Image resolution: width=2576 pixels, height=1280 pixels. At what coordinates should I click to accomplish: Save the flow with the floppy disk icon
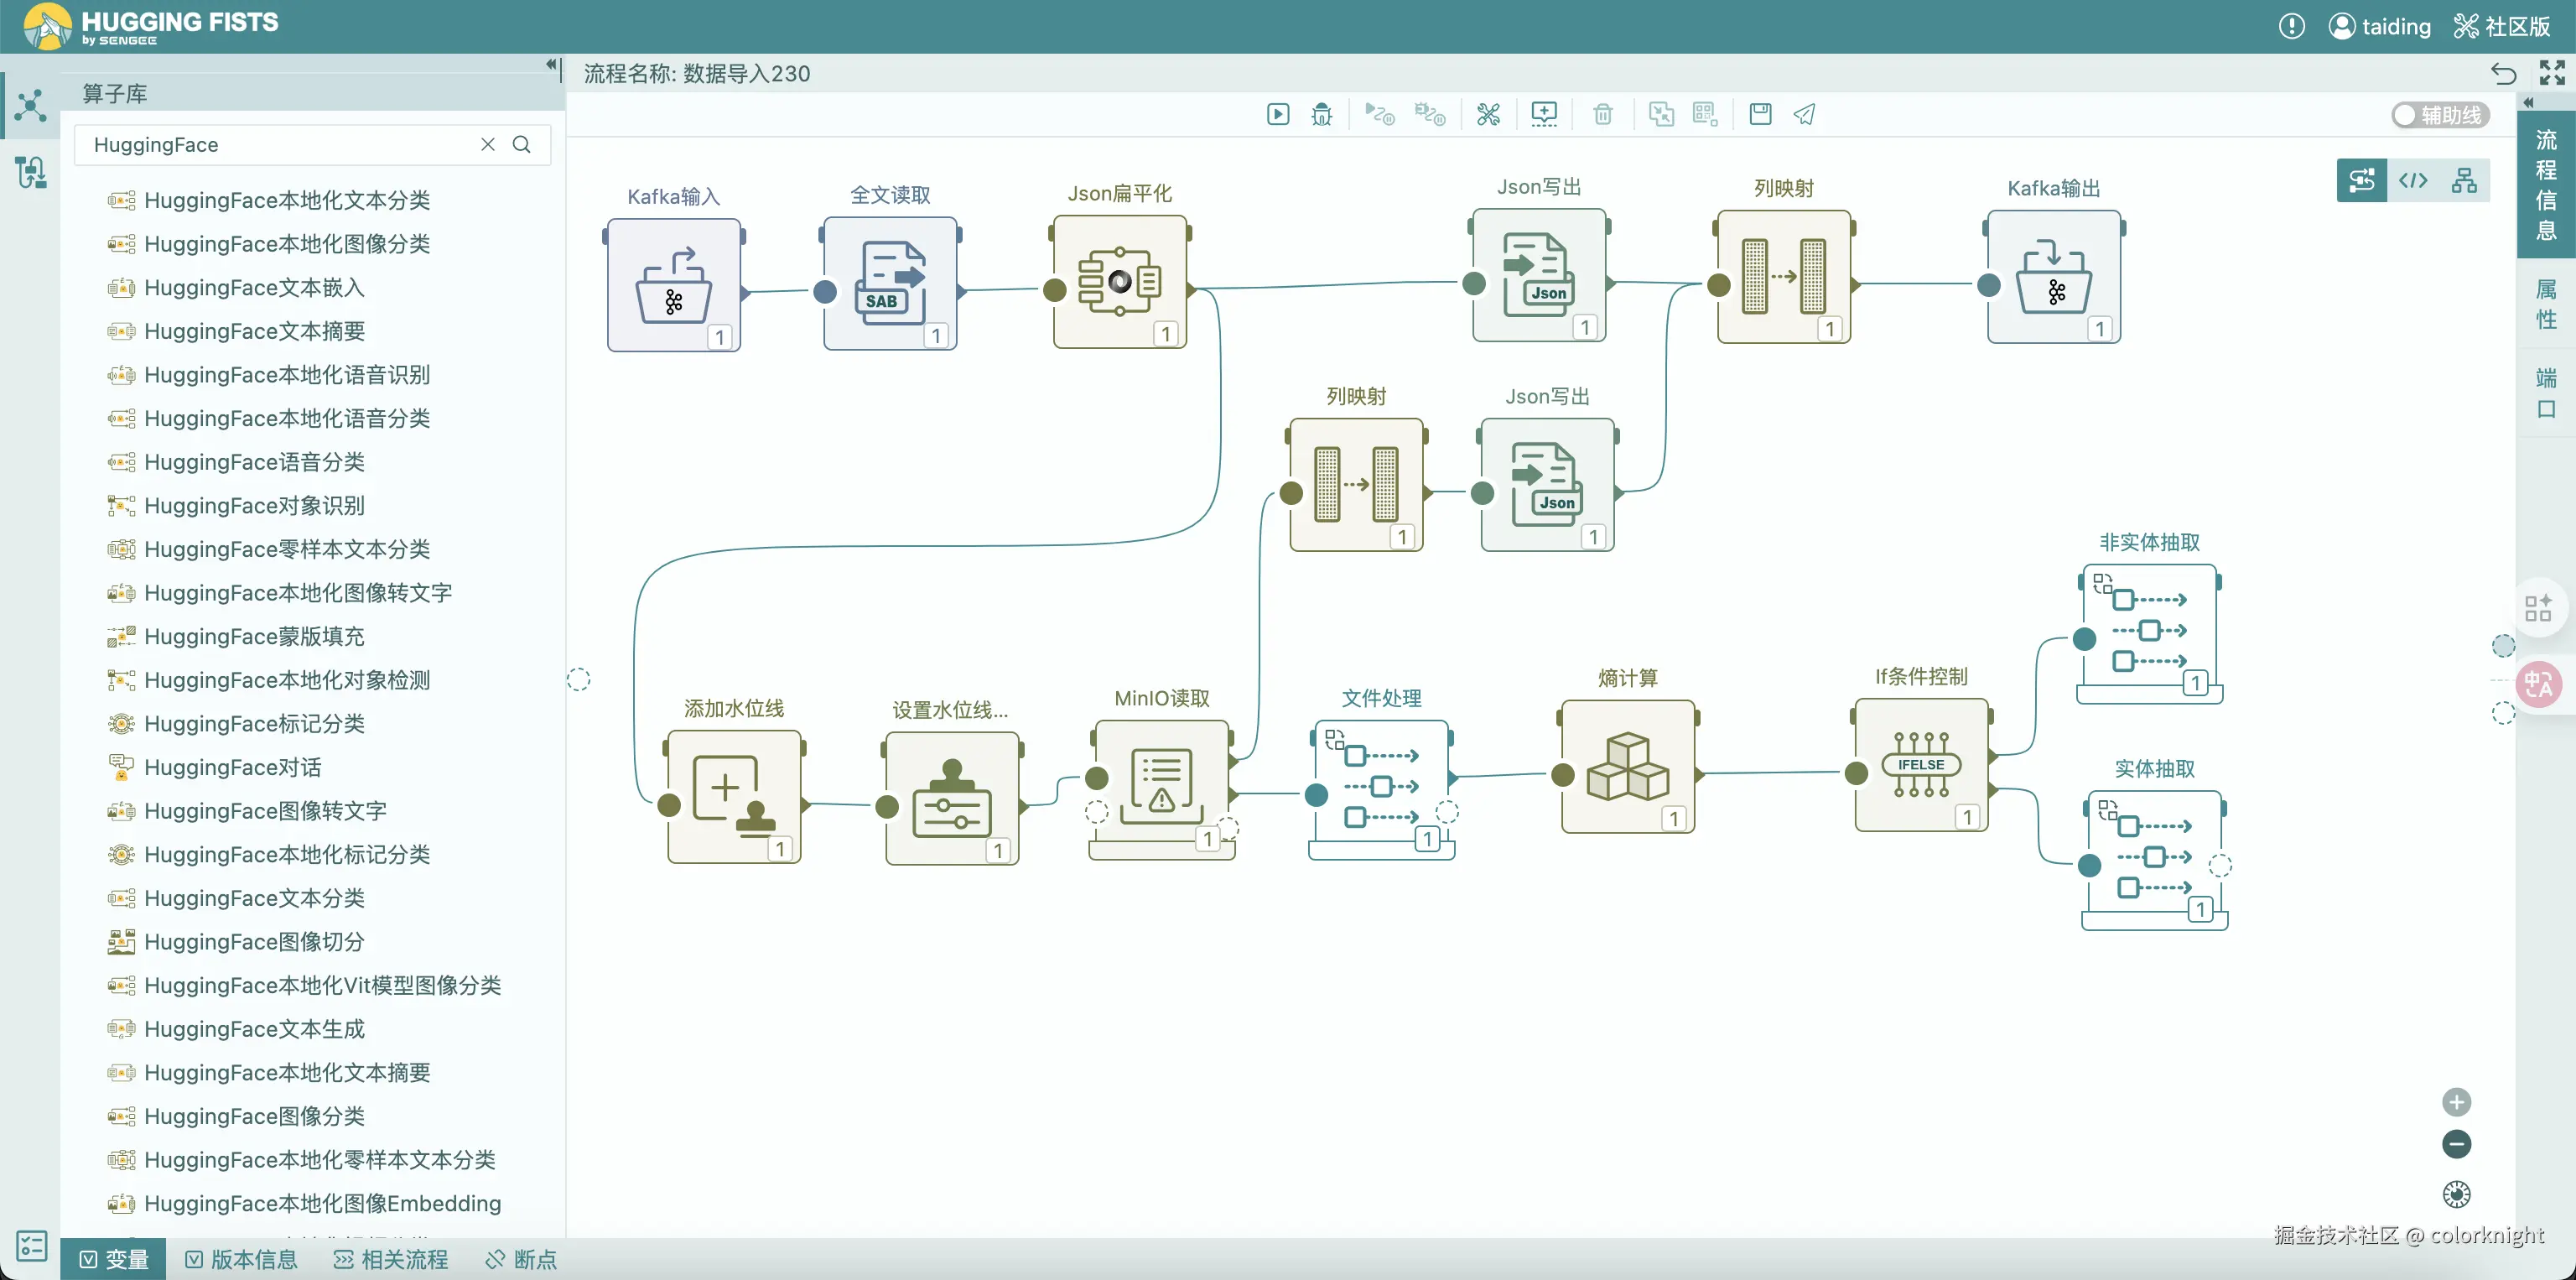click(1760, 114)
